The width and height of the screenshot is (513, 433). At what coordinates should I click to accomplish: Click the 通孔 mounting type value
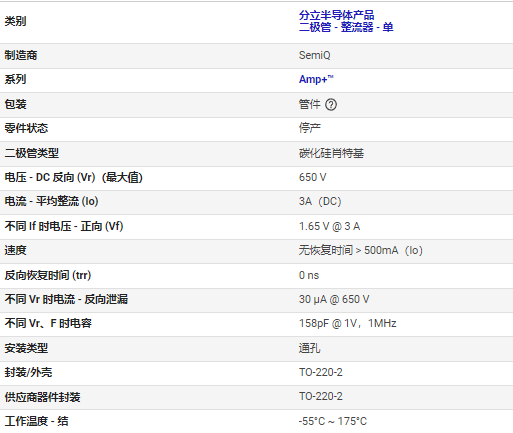[x=310, y=348]
